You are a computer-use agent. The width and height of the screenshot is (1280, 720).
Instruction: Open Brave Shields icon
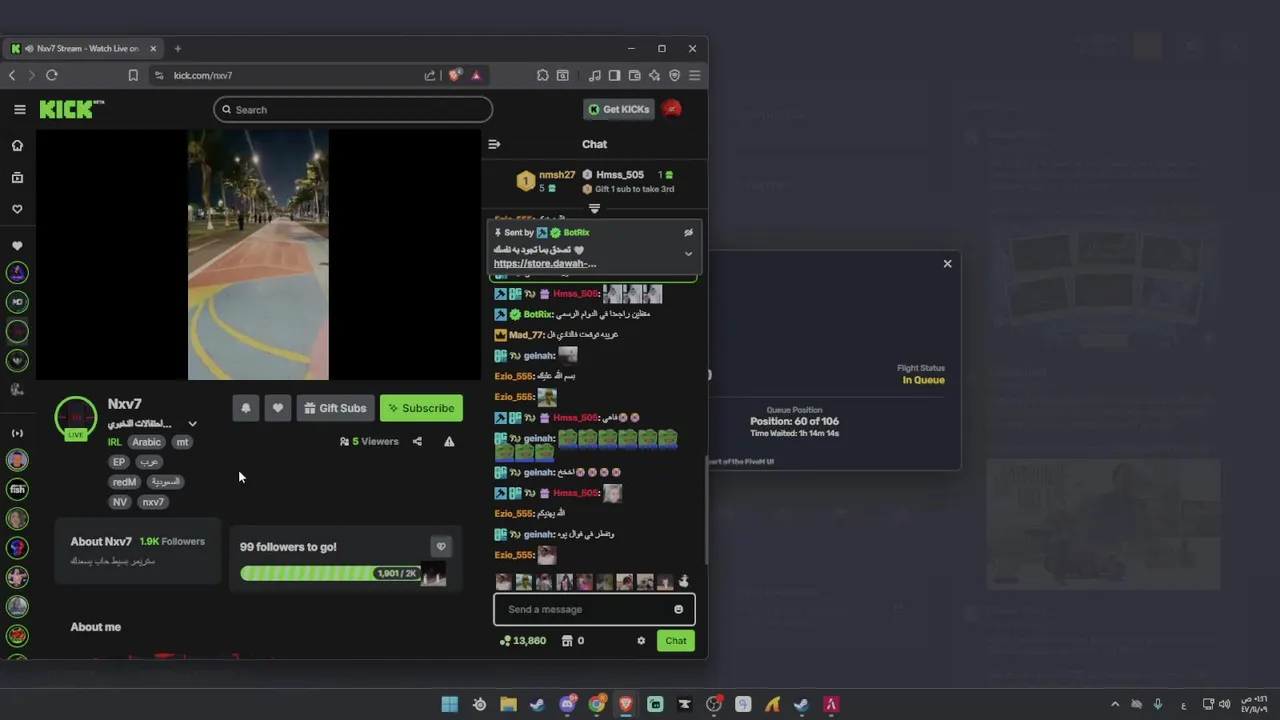coord(455,75)
